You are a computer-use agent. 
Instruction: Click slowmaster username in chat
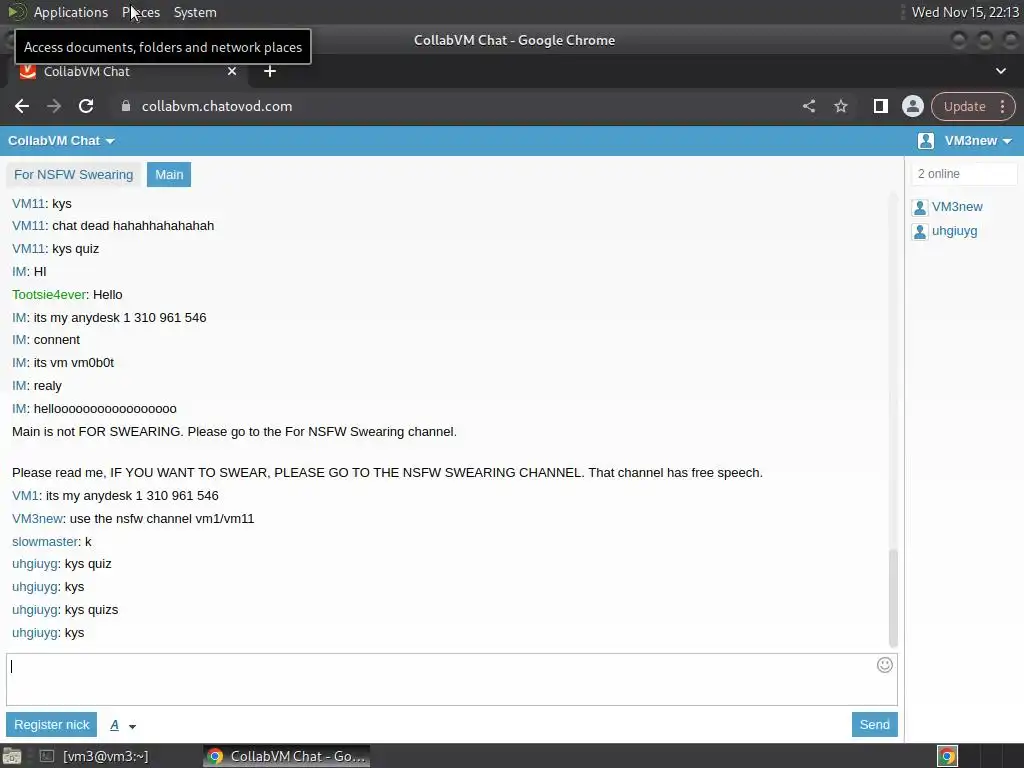[45, 542]
